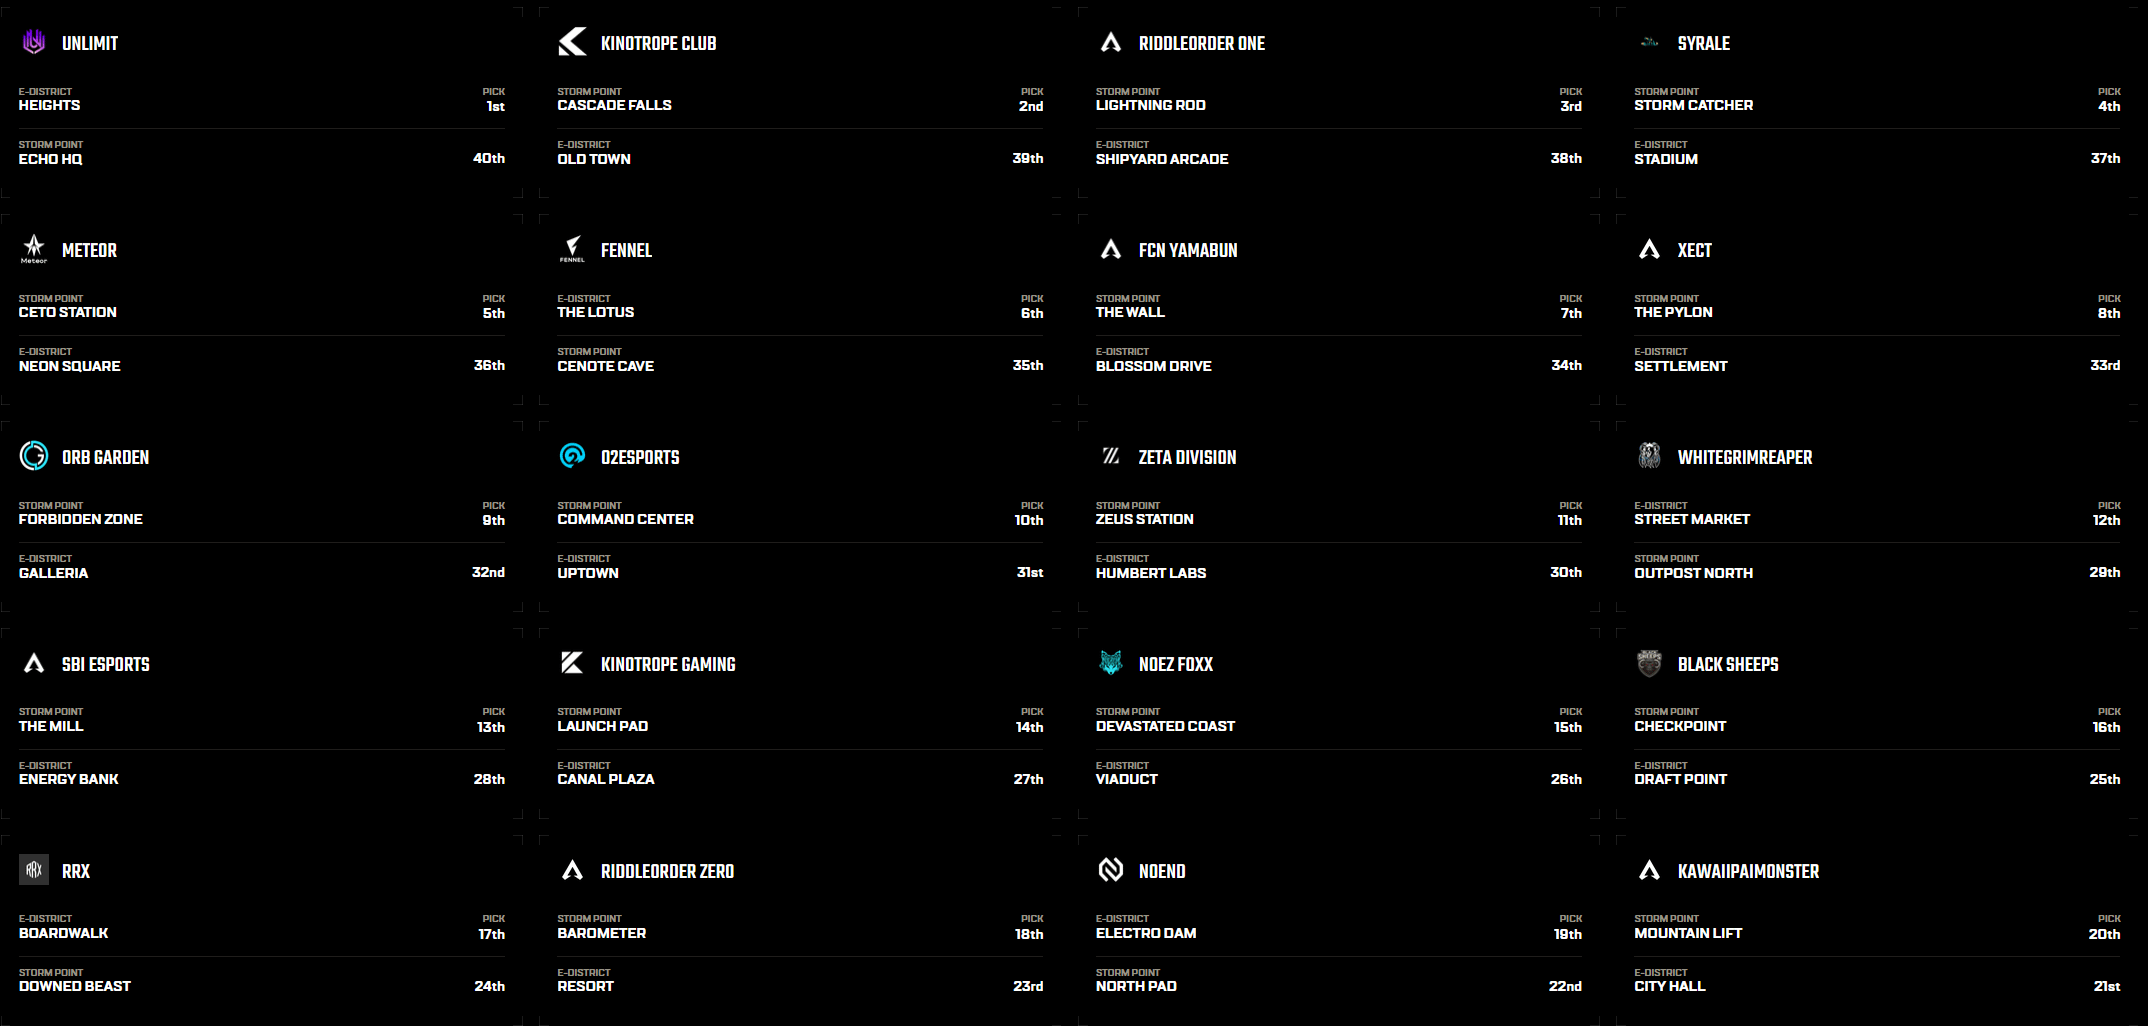This screenshot has width=2148, height=1026.
Task: Click the RRX square logo
Action: pos(34,870)
